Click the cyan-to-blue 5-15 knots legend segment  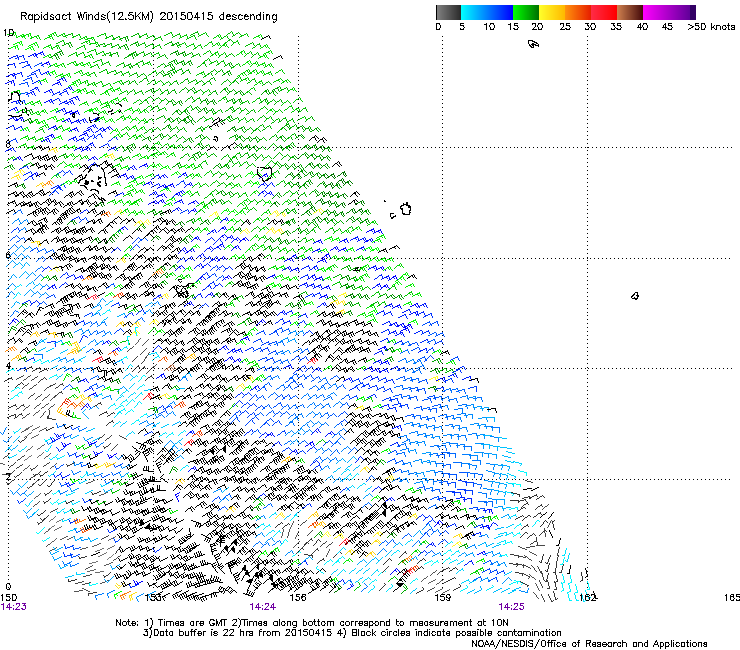pyautogui.click(x=487, y=12)
